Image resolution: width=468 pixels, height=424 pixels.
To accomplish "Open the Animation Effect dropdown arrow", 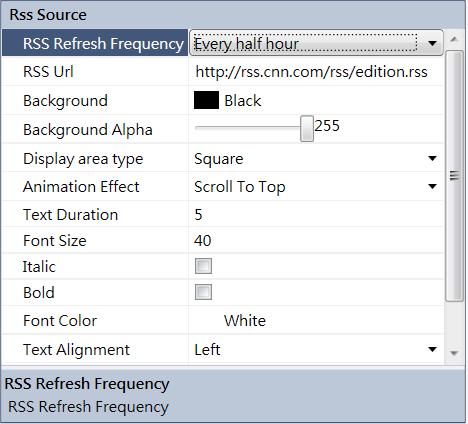I will pyautogui.click(x=432, y=186).
